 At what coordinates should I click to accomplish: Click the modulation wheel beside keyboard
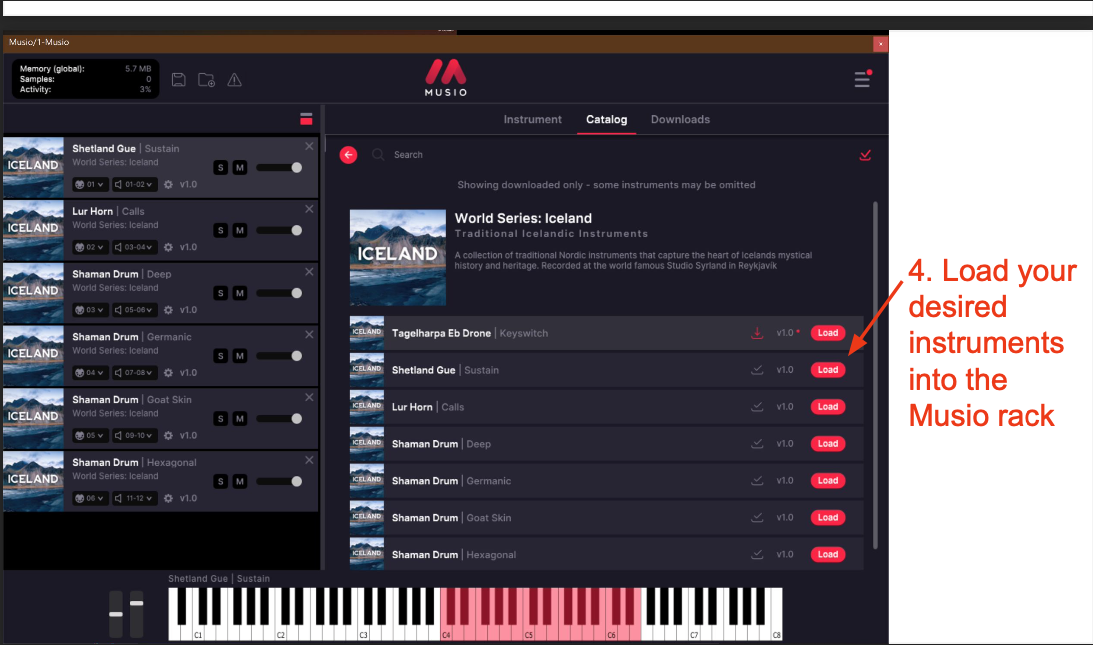point(137,614)
